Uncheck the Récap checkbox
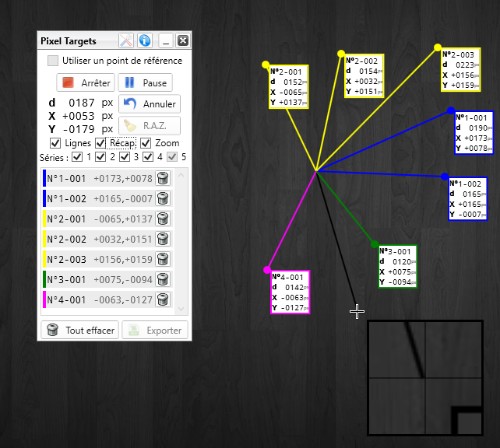The height and width of the screenshot is (448, 500). pos(100,143)
